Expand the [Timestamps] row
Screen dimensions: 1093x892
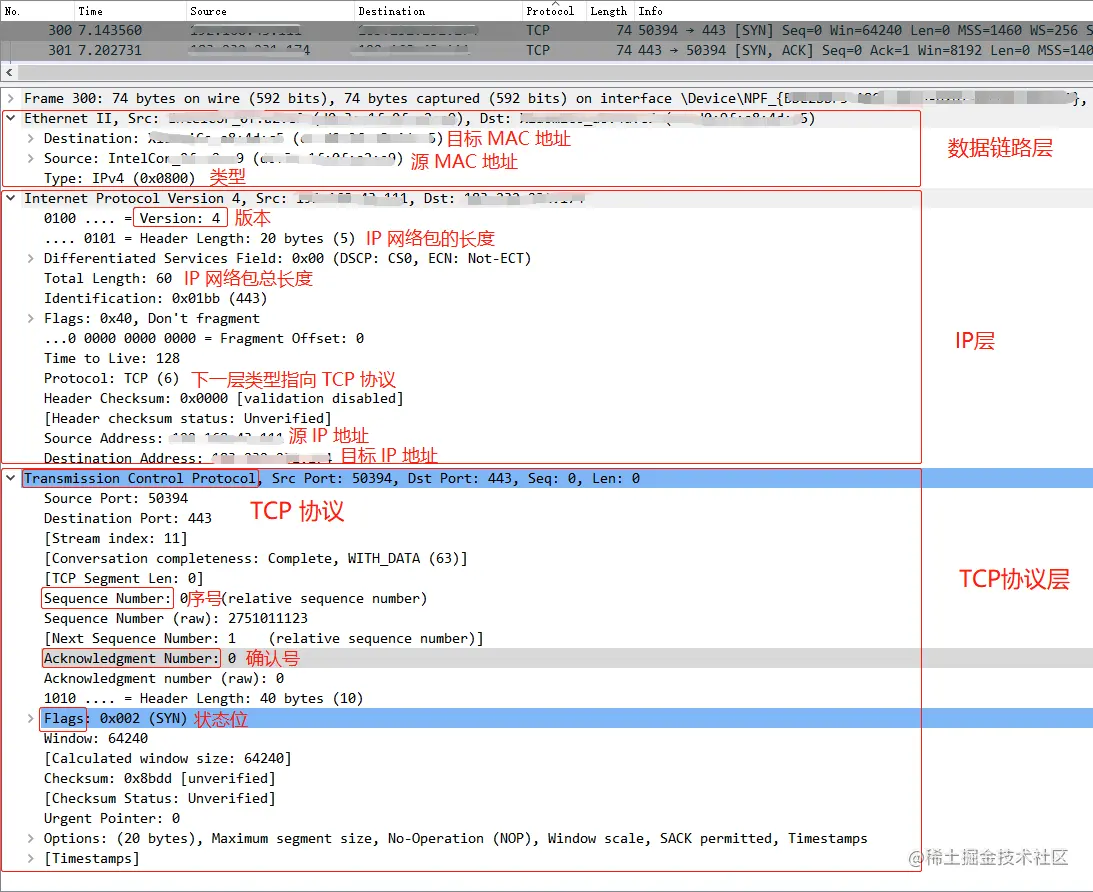point(30,859)
